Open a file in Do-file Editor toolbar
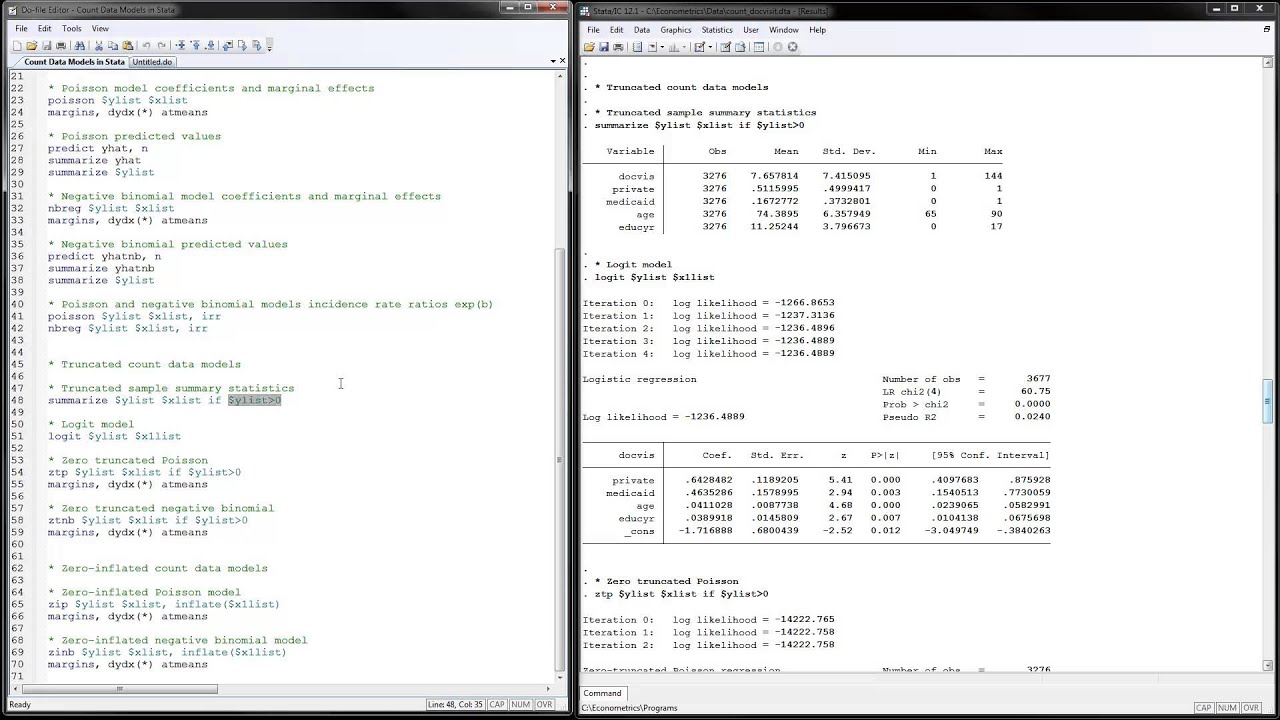1280x720 pixels. click(32, 45)
